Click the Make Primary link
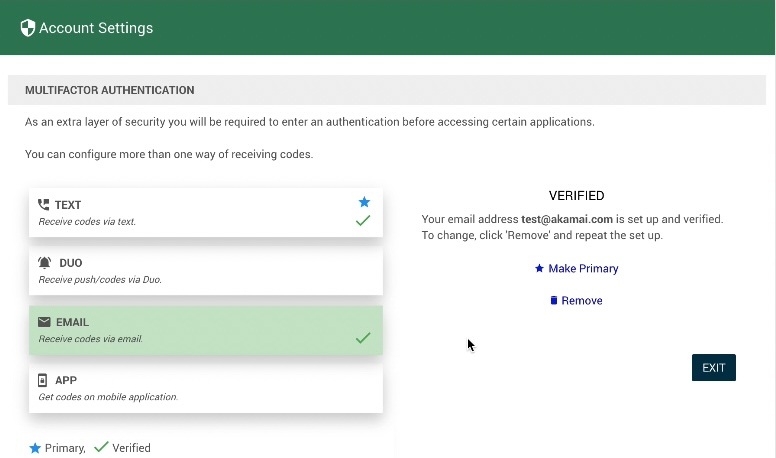This screenshot has width=776, height=458. coord(583,268)
